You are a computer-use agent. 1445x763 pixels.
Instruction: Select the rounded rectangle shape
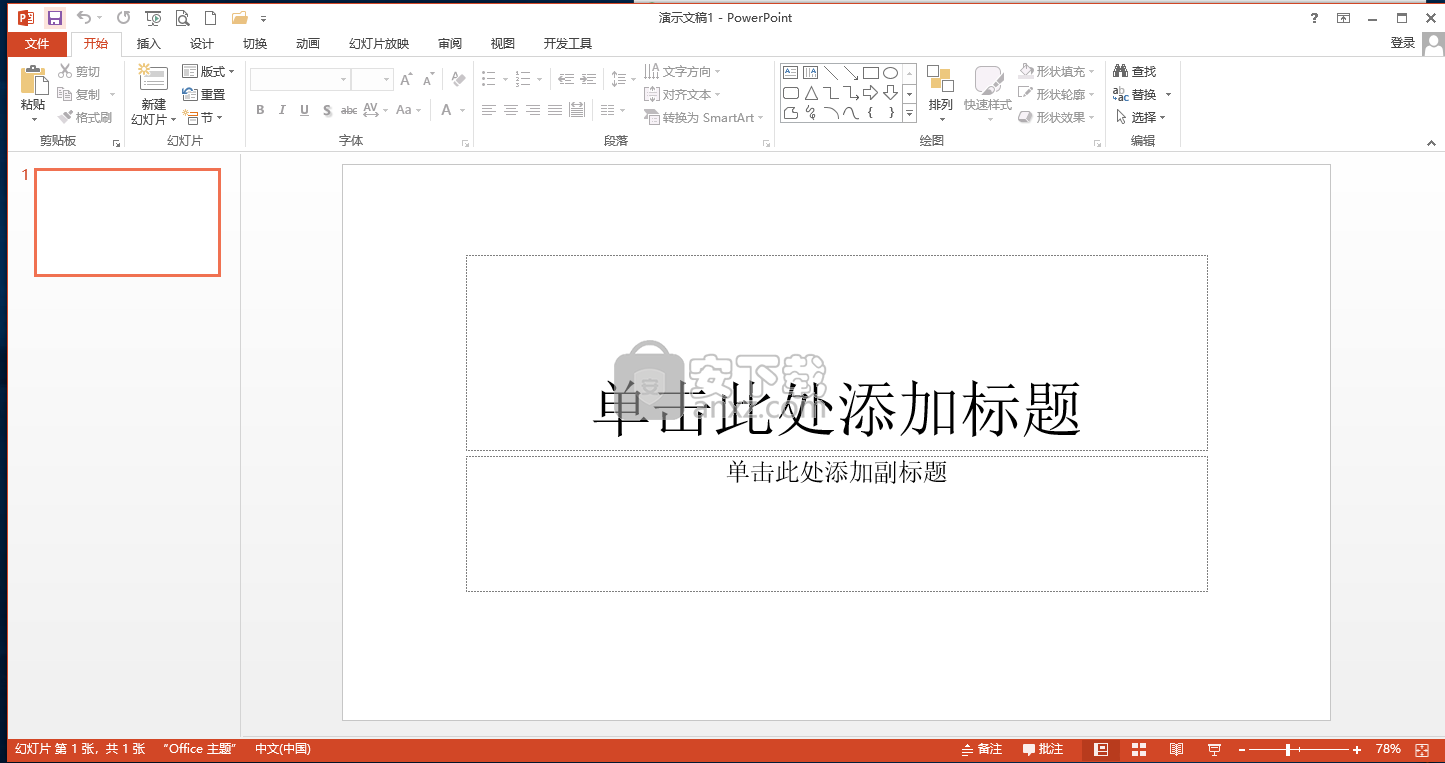point(790,93)
